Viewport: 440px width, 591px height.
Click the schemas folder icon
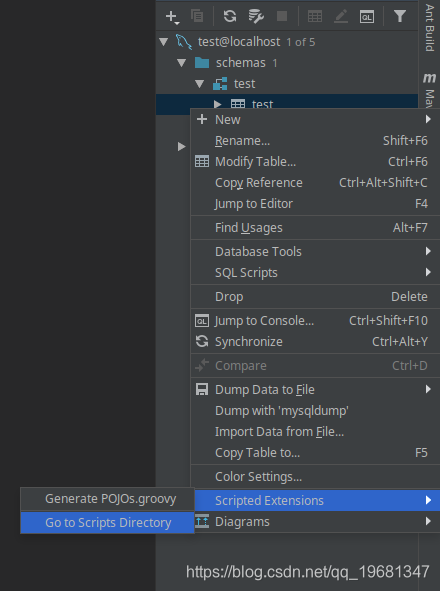click(x=202, y=63)
